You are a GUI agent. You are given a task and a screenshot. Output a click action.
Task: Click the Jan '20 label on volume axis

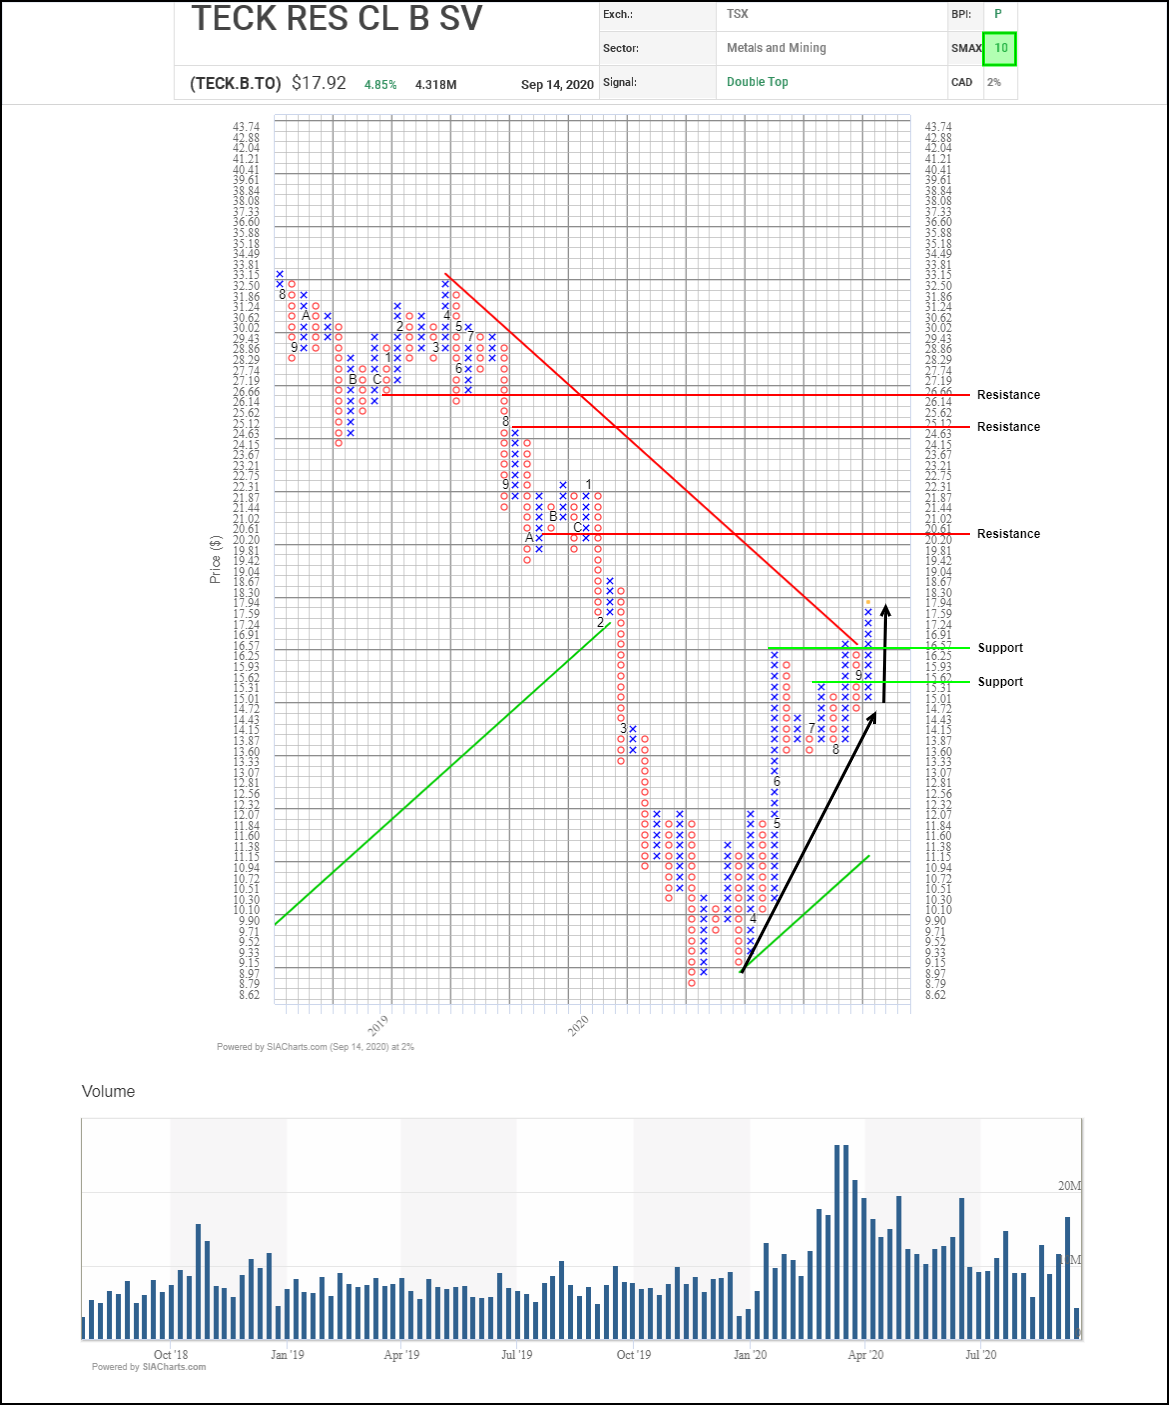click(x=750, y=1355)
